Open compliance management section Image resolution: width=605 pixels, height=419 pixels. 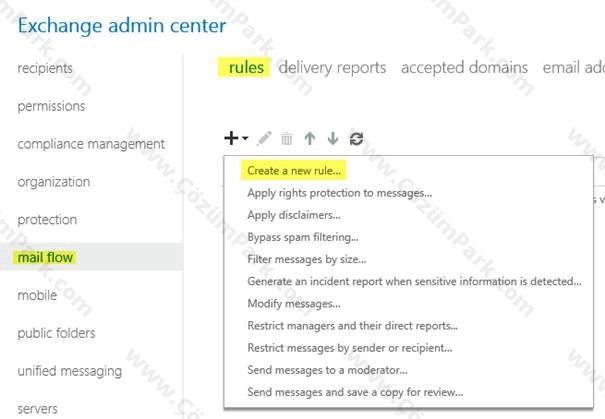click(91, 144)
